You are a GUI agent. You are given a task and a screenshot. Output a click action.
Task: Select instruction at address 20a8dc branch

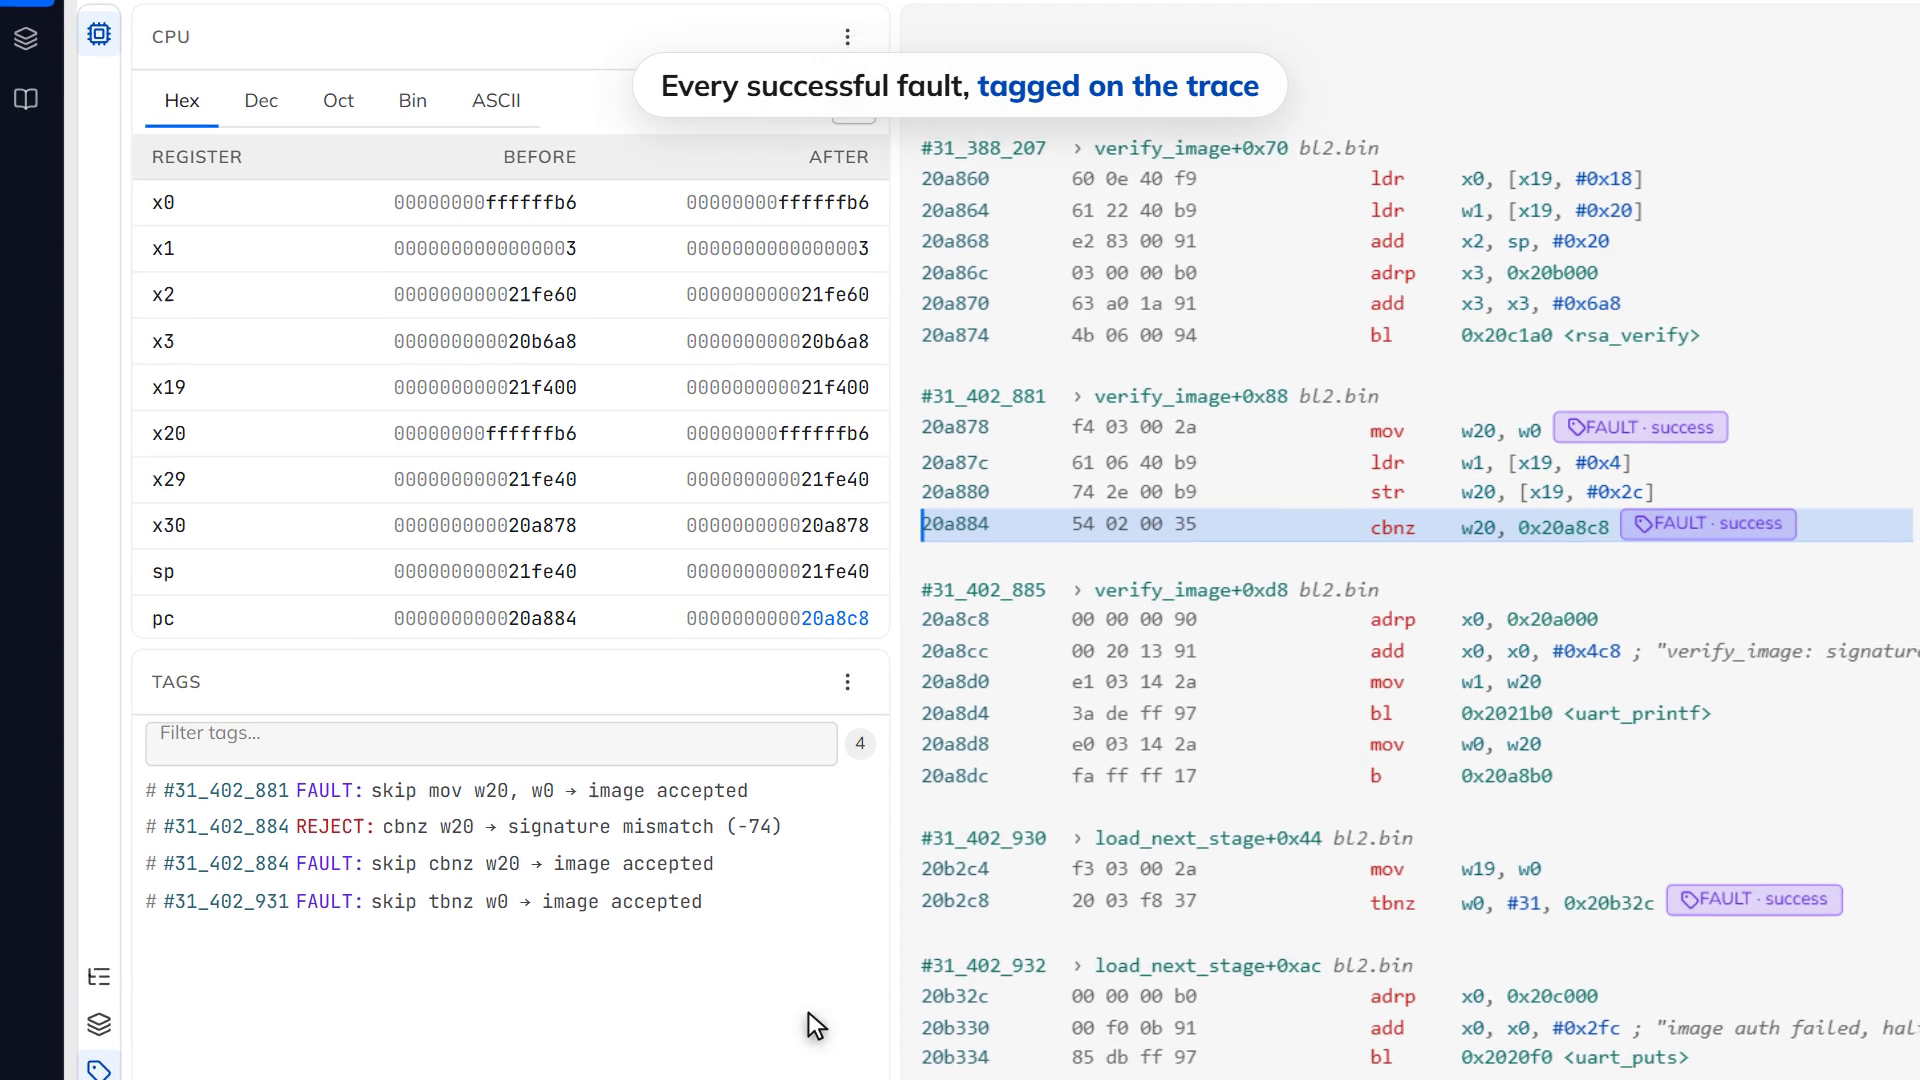(1237, 776)
